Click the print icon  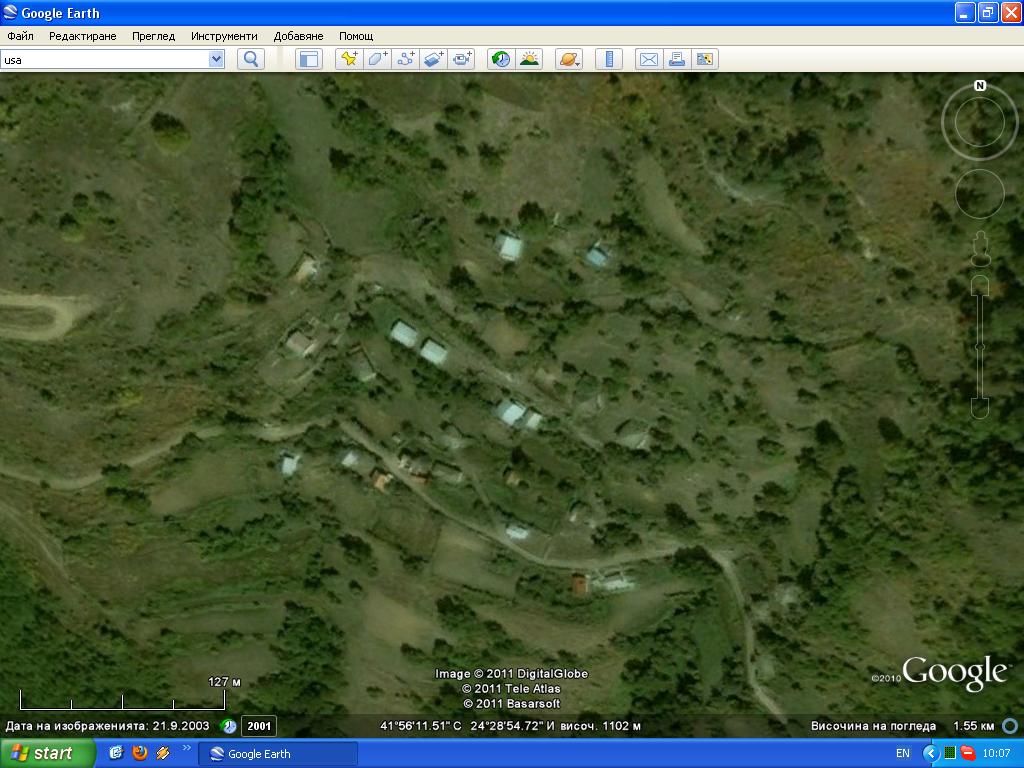[677, 59]
